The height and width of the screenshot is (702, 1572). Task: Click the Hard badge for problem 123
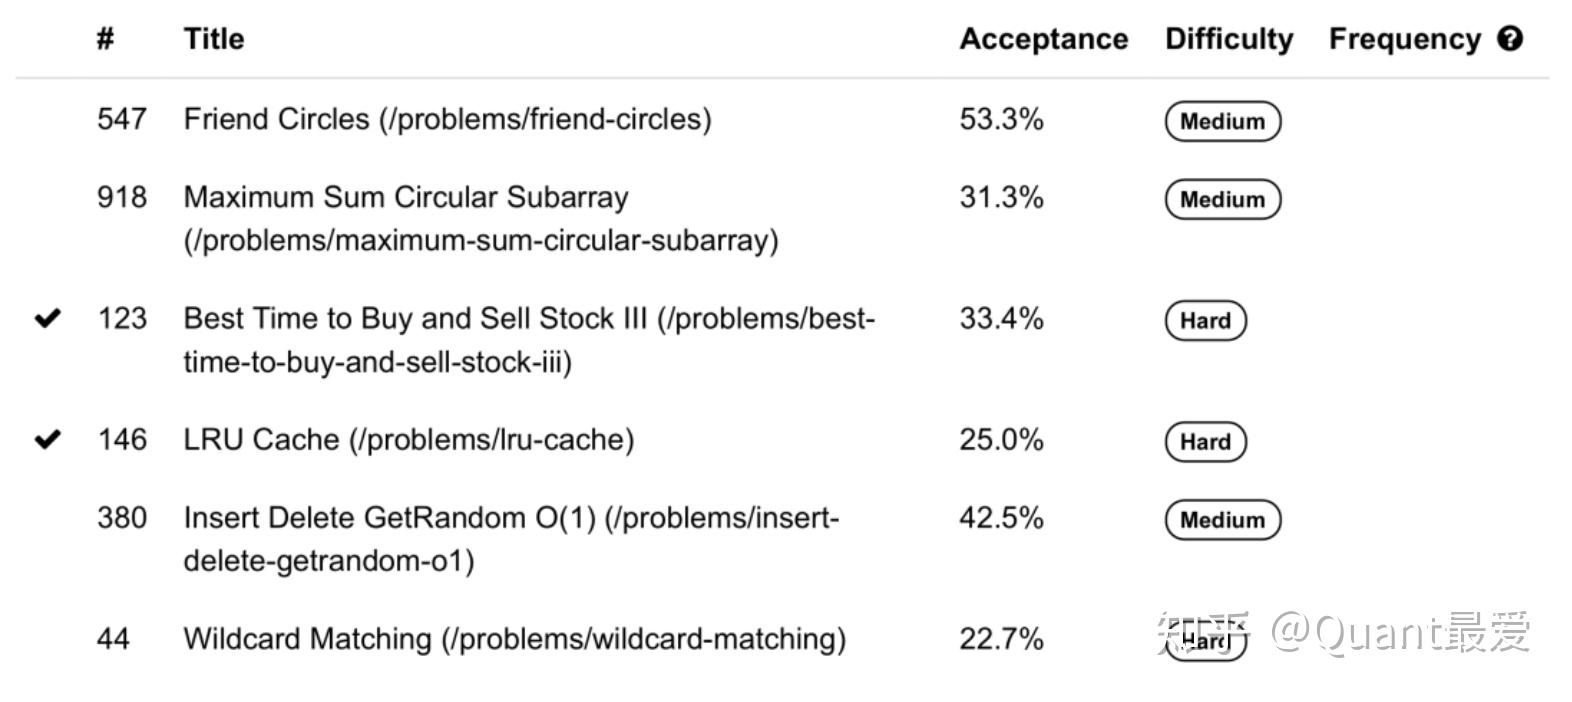(x=1205, y=321)
